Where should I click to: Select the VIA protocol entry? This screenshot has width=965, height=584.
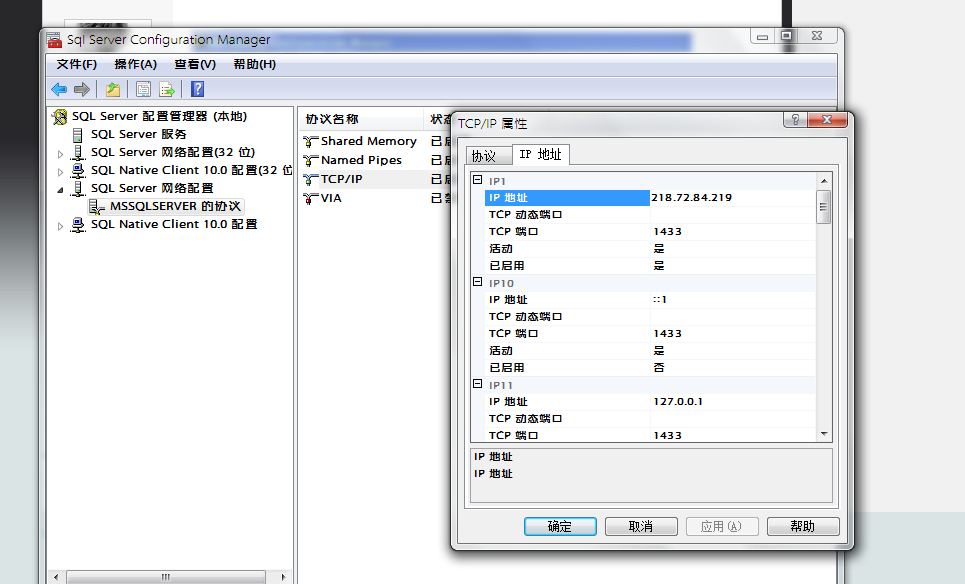(330, 198)
